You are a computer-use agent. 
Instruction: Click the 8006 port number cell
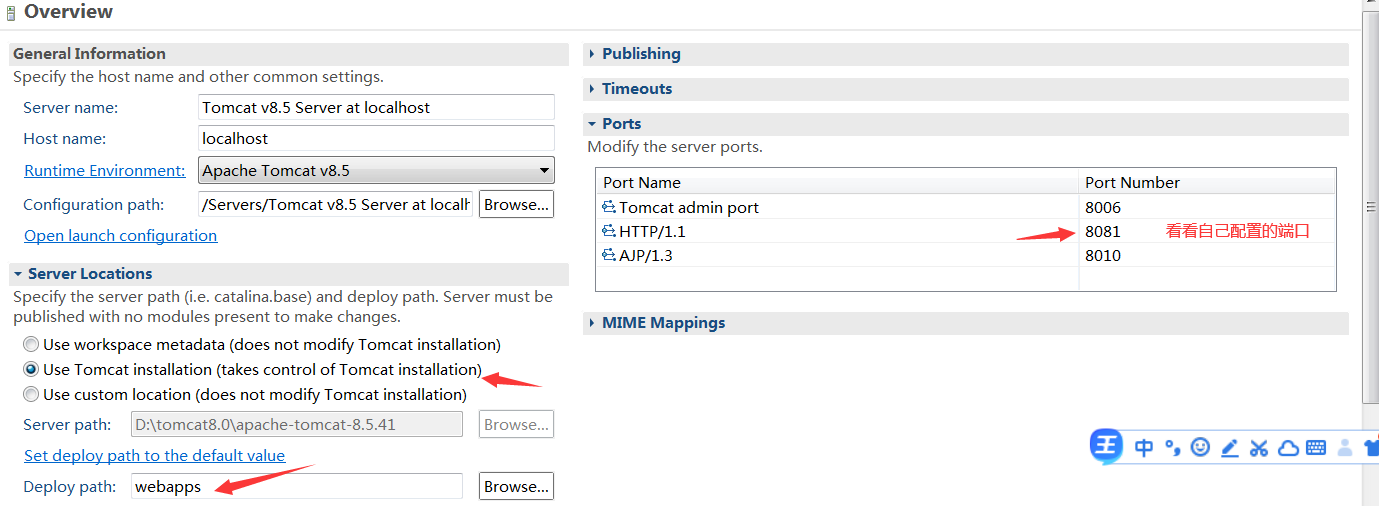(1207, 207)
